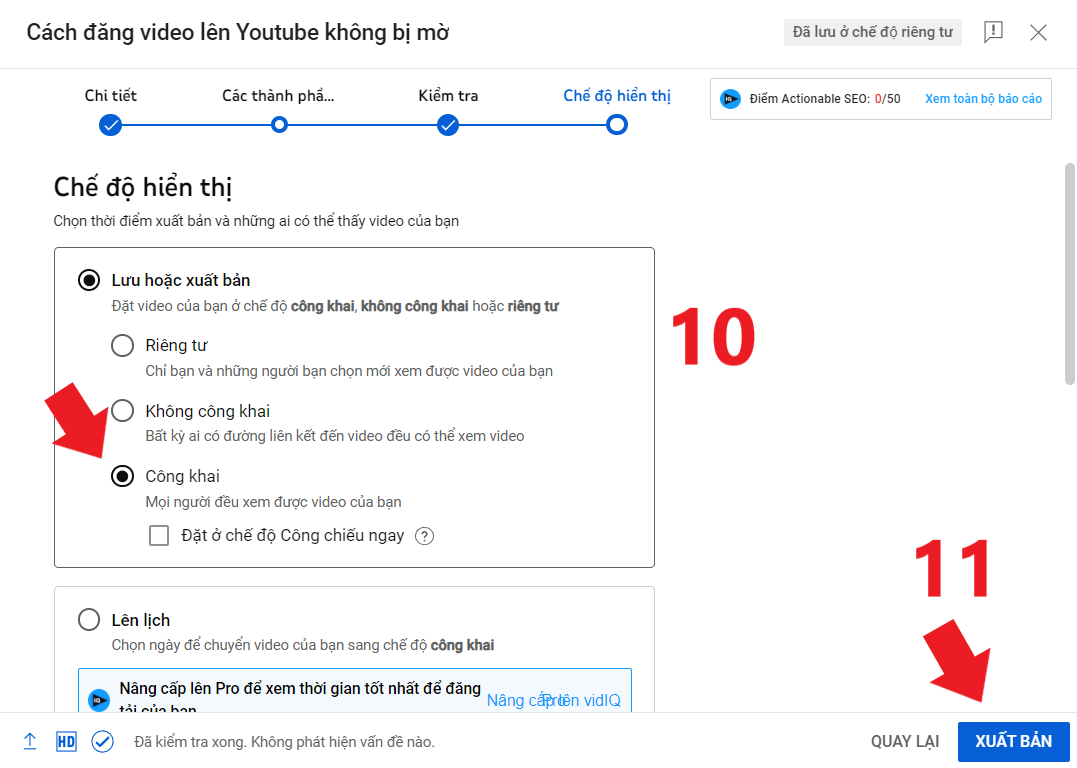Image resolution: width=1077 pixels, height=768 pixels.
Task: Select the Không công khai radio option
Action: tap(122, 411)
